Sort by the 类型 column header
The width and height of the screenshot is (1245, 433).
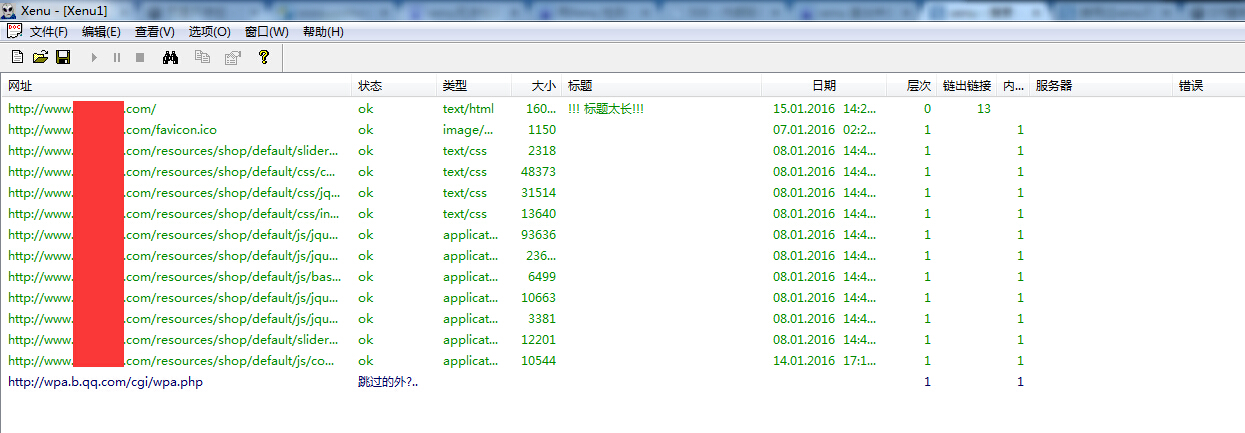click(474, 86)
